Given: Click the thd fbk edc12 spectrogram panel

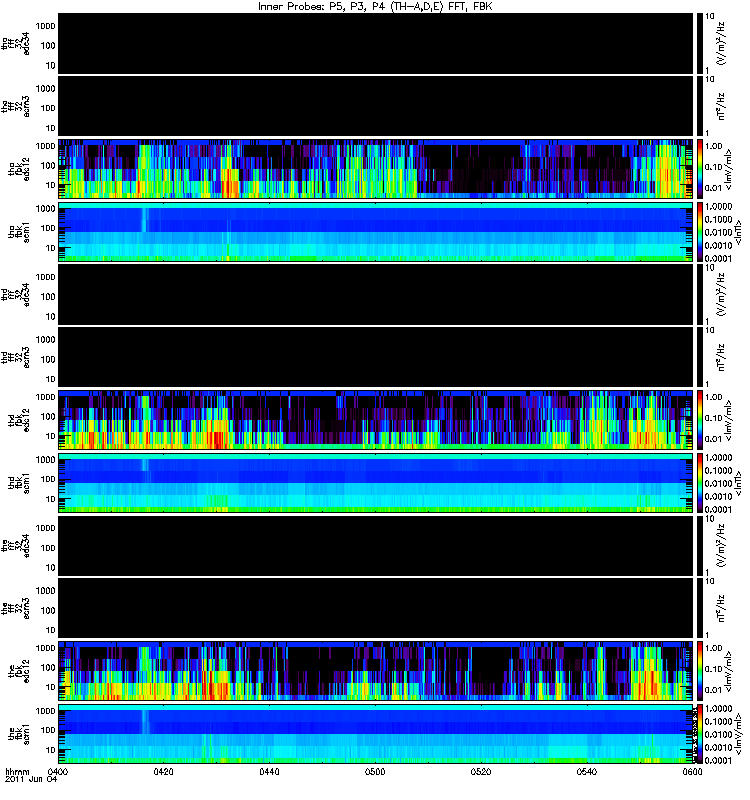Looking at the screenshot, I should point(376,420).
